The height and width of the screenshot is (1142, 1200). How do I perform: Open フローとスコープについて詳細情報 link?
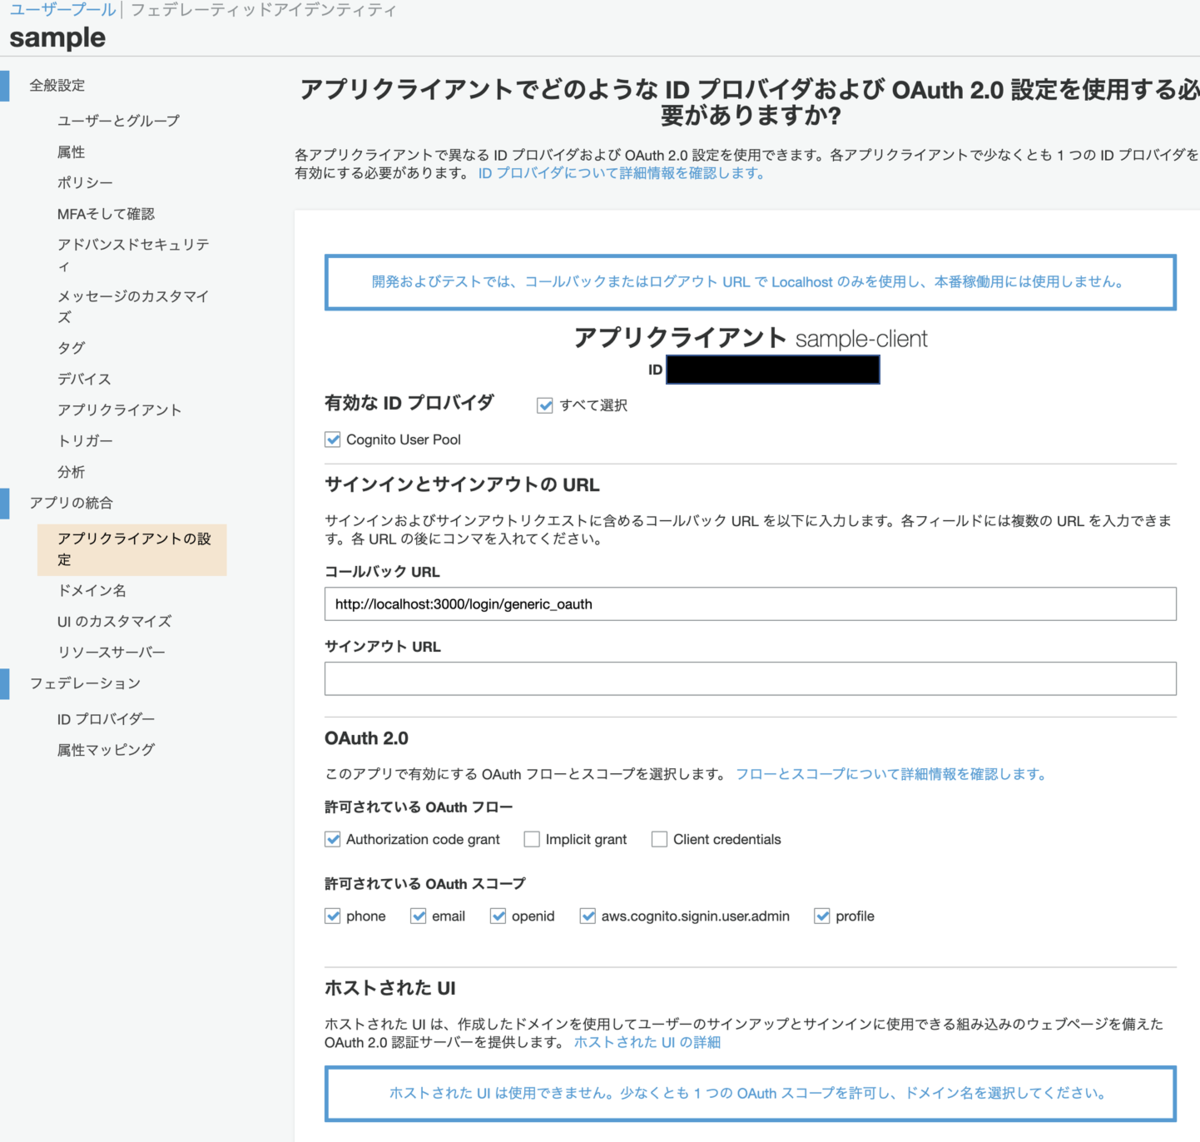click(890, 774)
